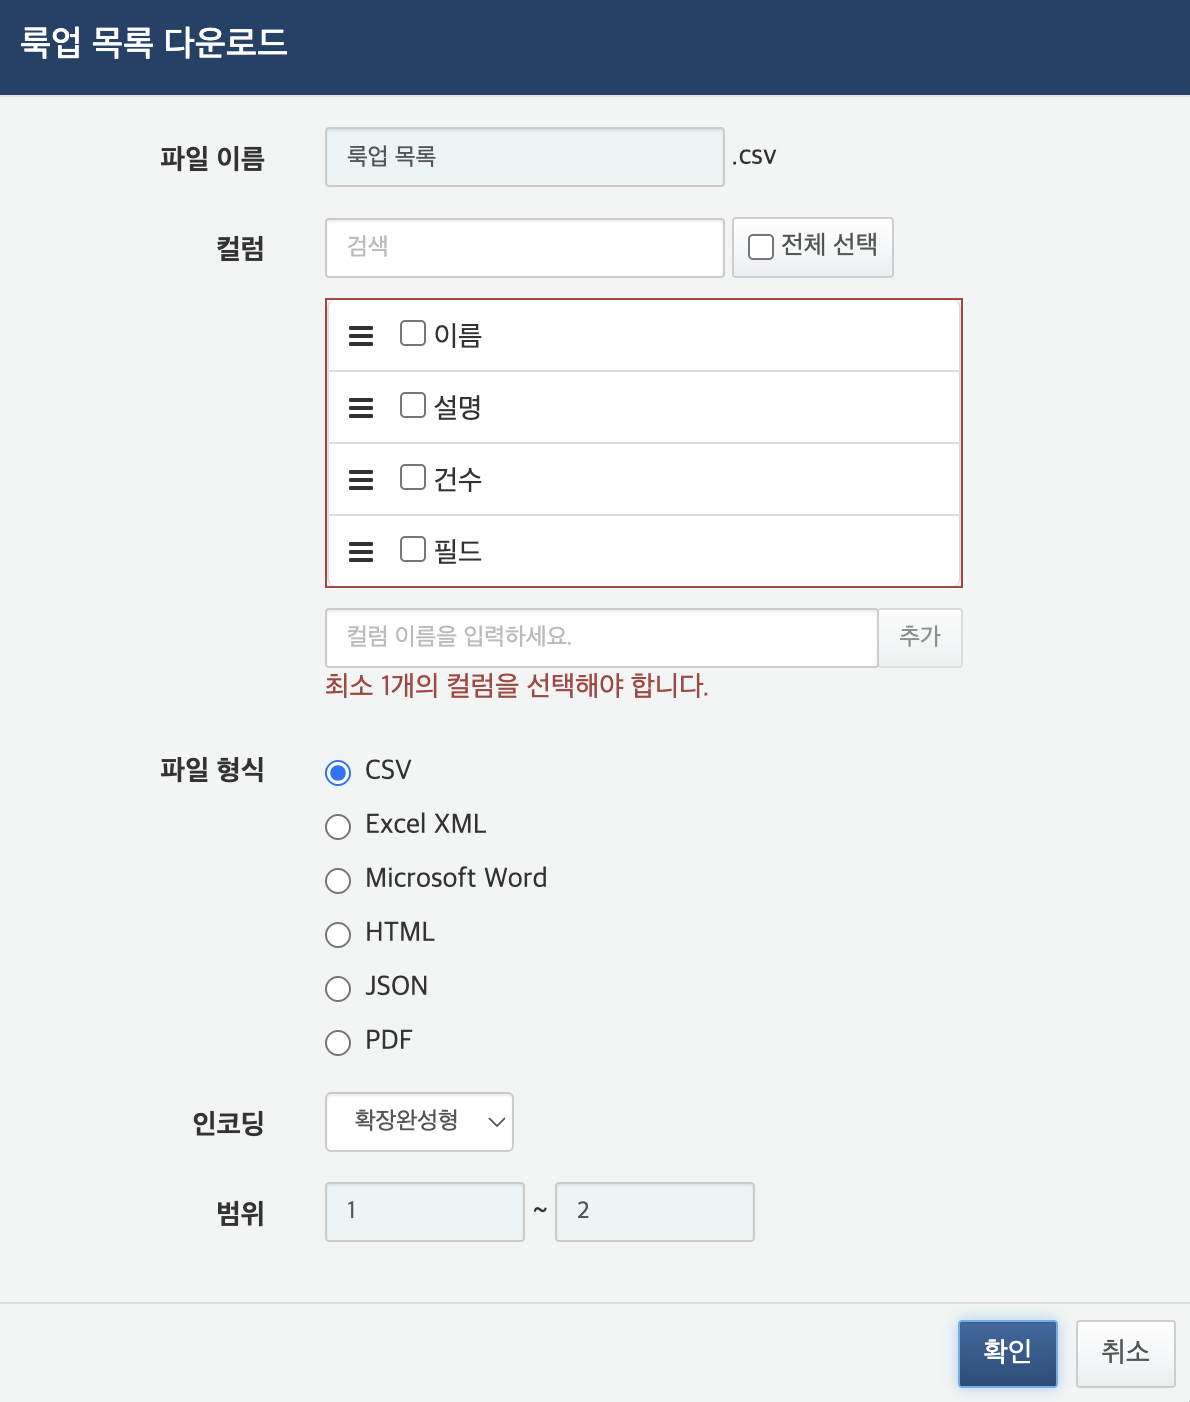Select the Excel XML file format
Viewport: 1190px width, 1402px height.
(338, 827)
